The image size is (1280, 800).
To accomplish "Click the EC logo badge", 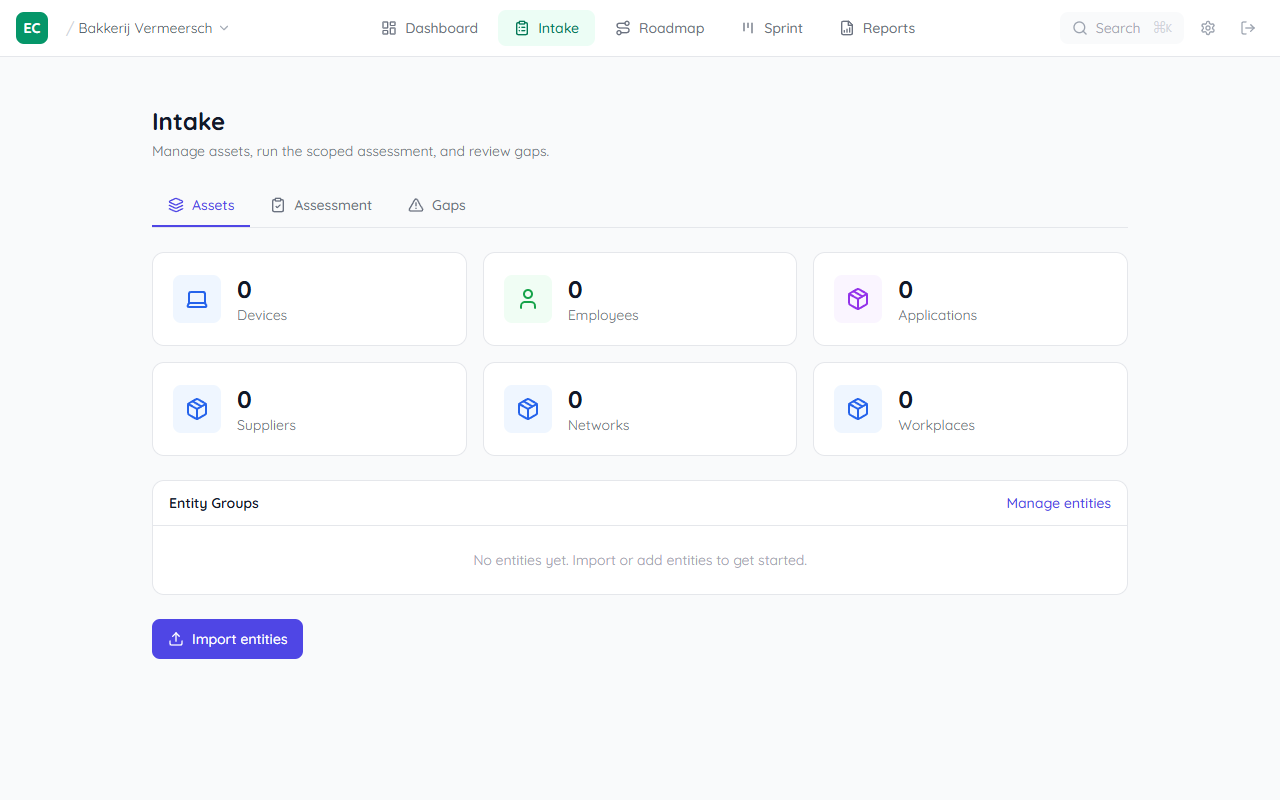I will [31, 28].
